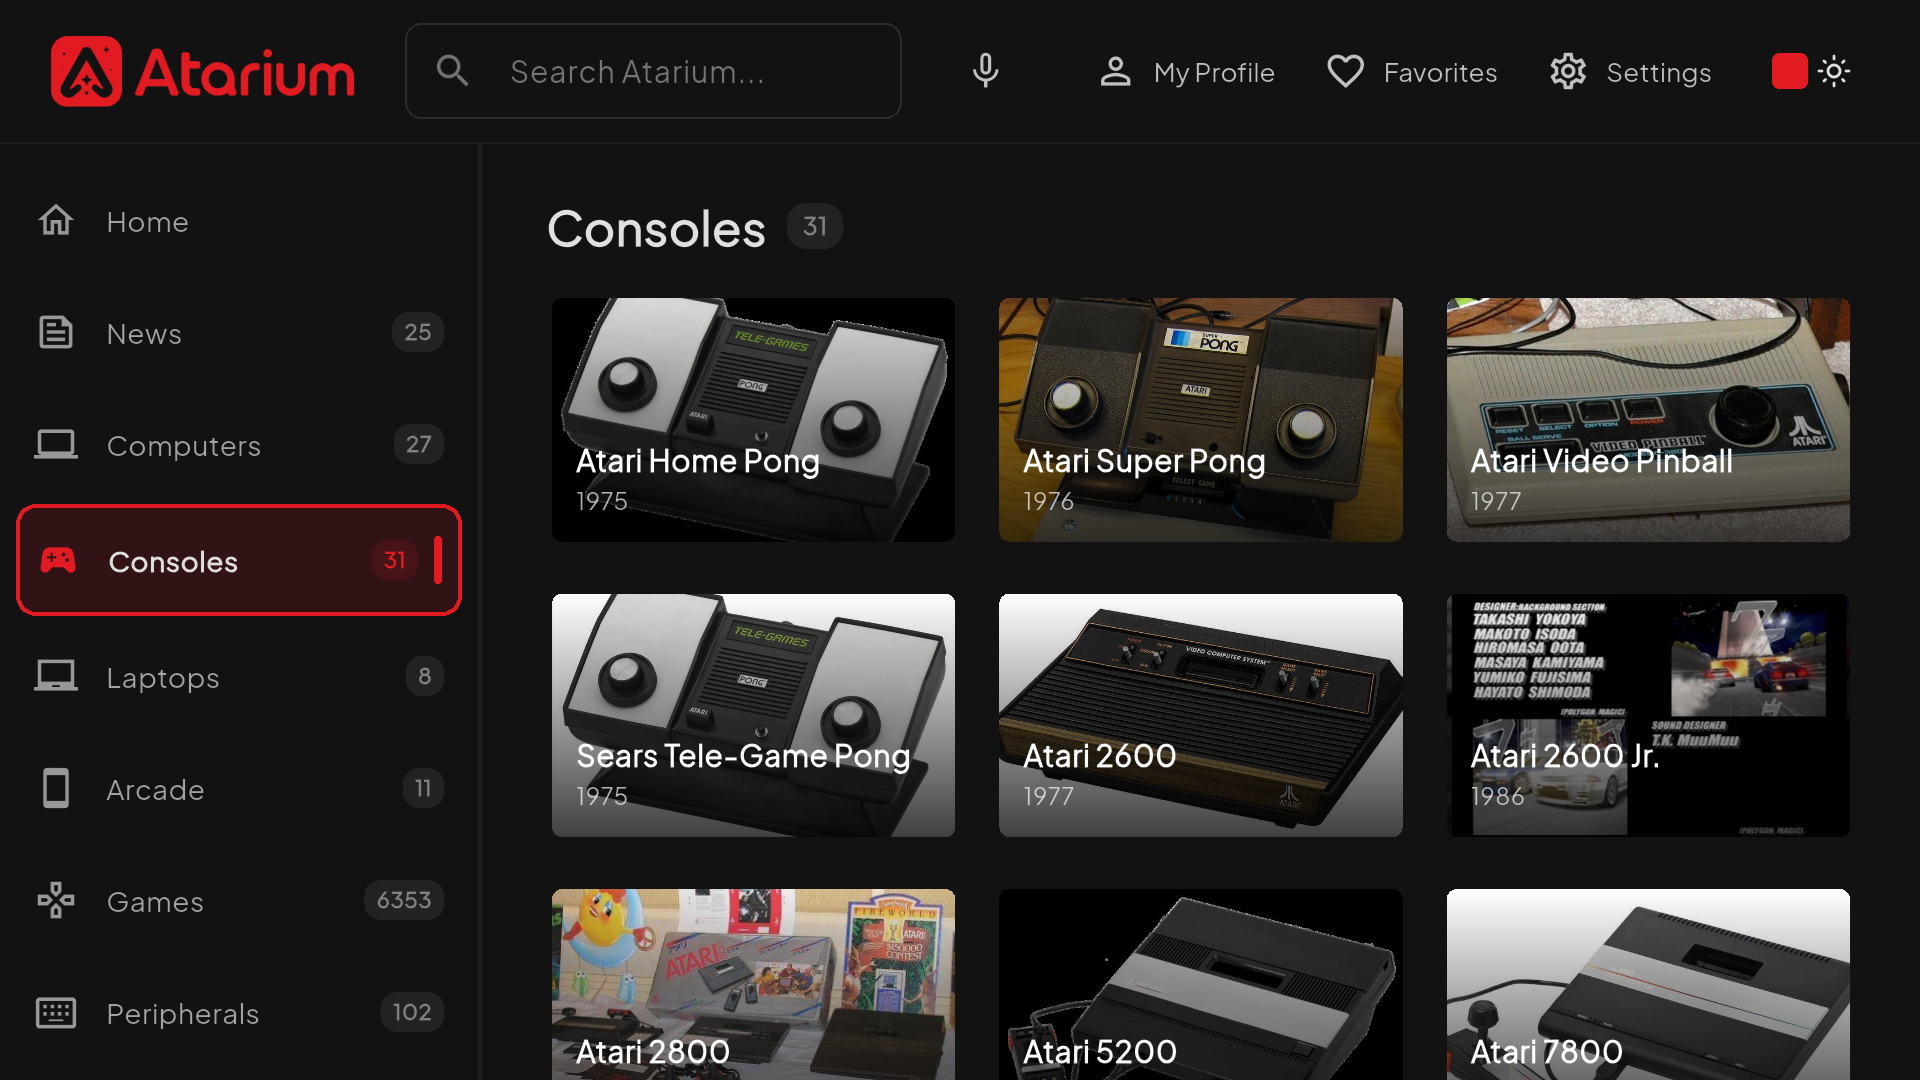Viewport: 1920px width, 1080px height.
Task: Click the Games controller icon
Action: [56, 901]
